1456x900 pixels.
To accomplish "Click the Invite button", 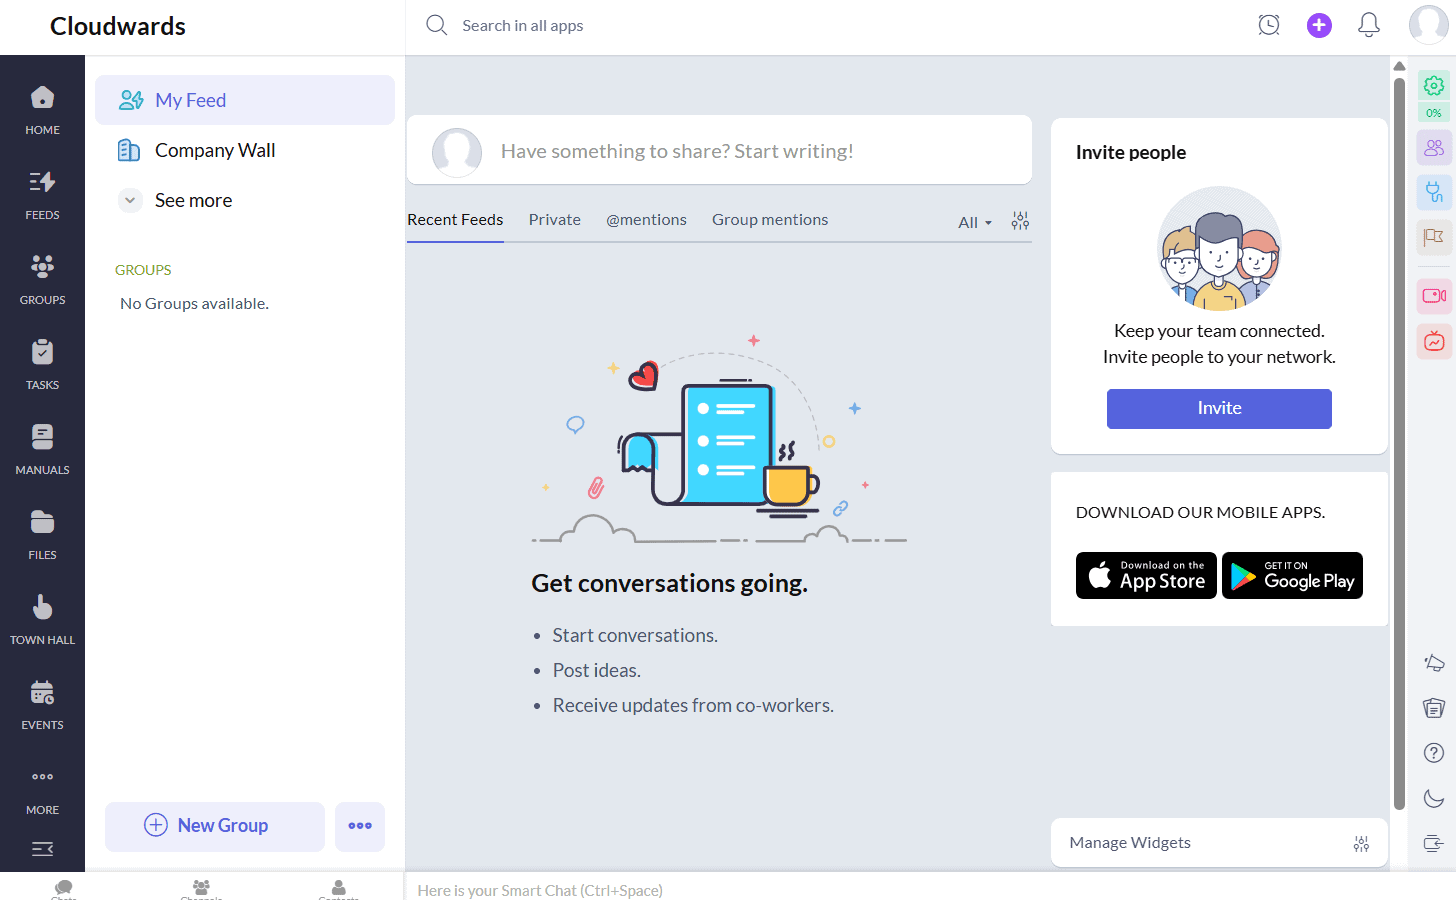I will (1219, 409).
